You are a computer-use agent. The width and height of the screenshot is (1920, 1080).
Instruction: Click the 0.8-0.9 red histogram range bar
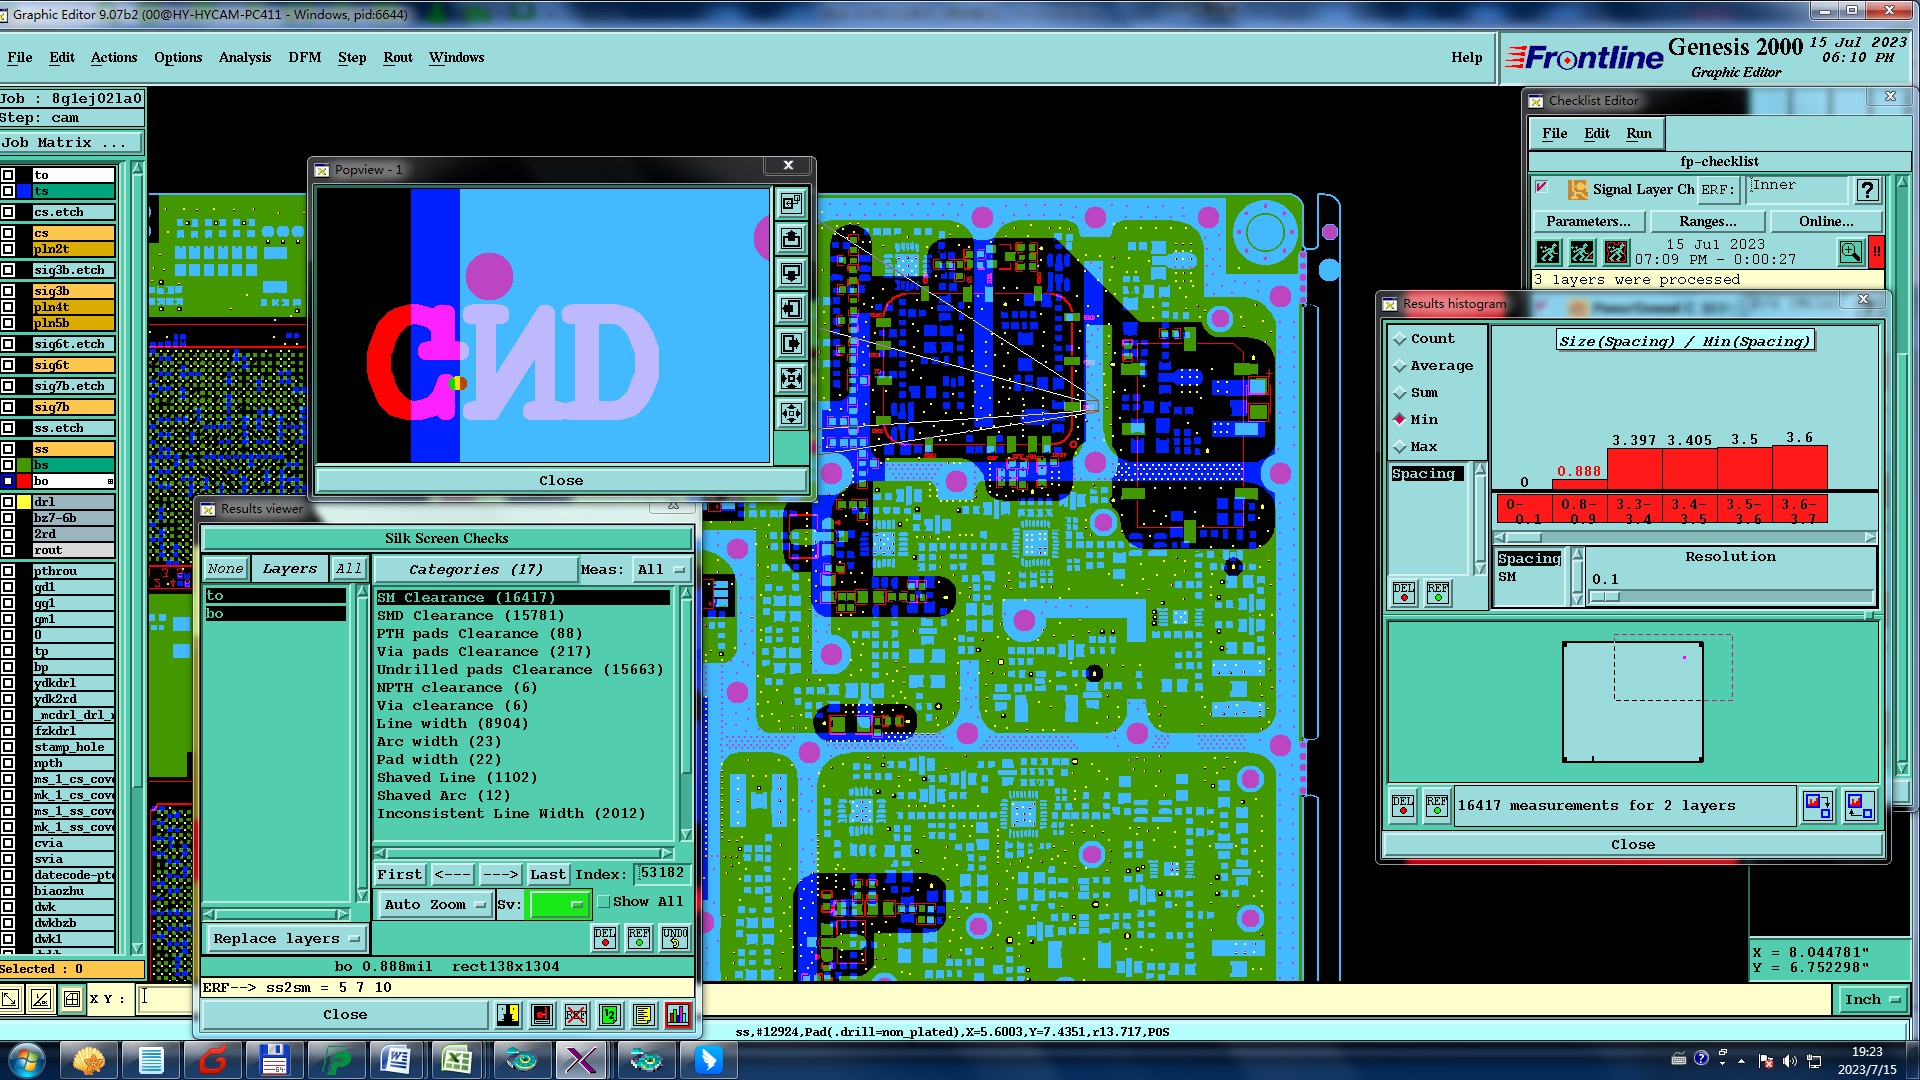(x=1579, y=509)
